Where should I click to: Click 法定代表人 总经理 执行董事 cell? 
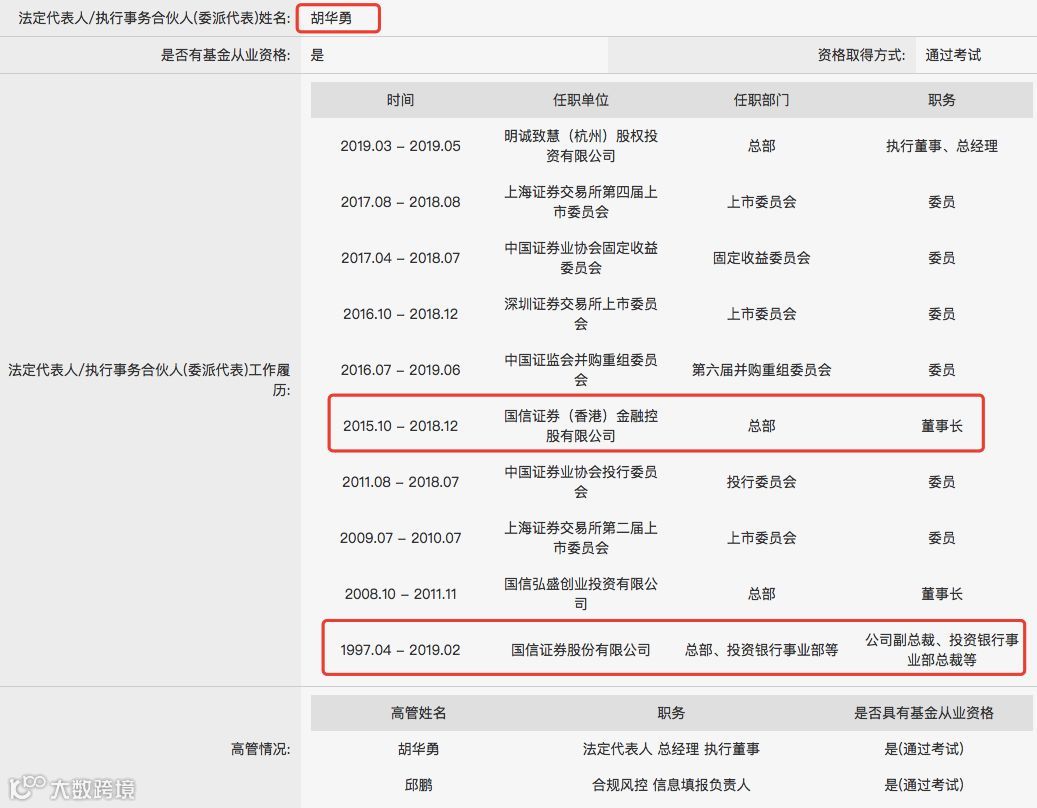coord(671,749)
